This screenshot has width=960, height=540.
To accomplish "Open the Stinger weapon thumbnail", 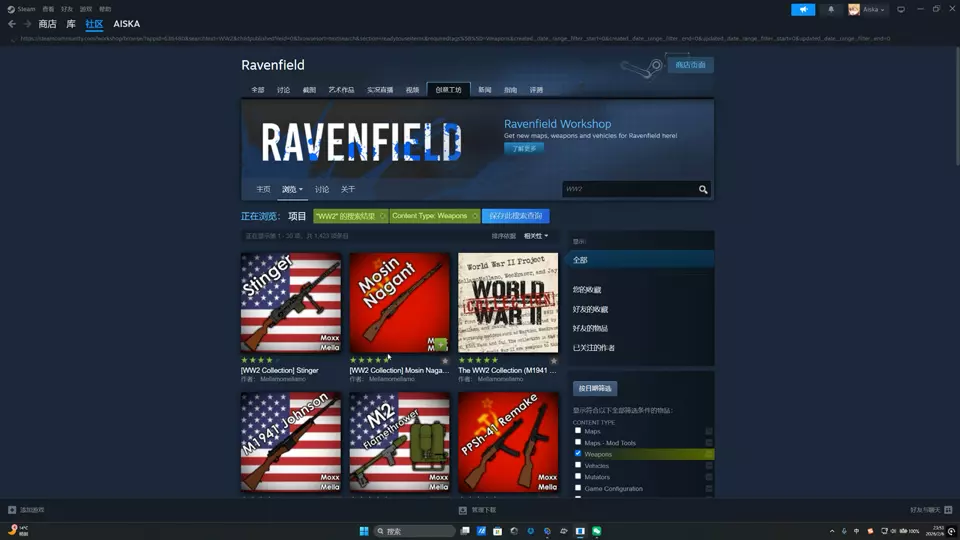I will (x=291, y=302).
